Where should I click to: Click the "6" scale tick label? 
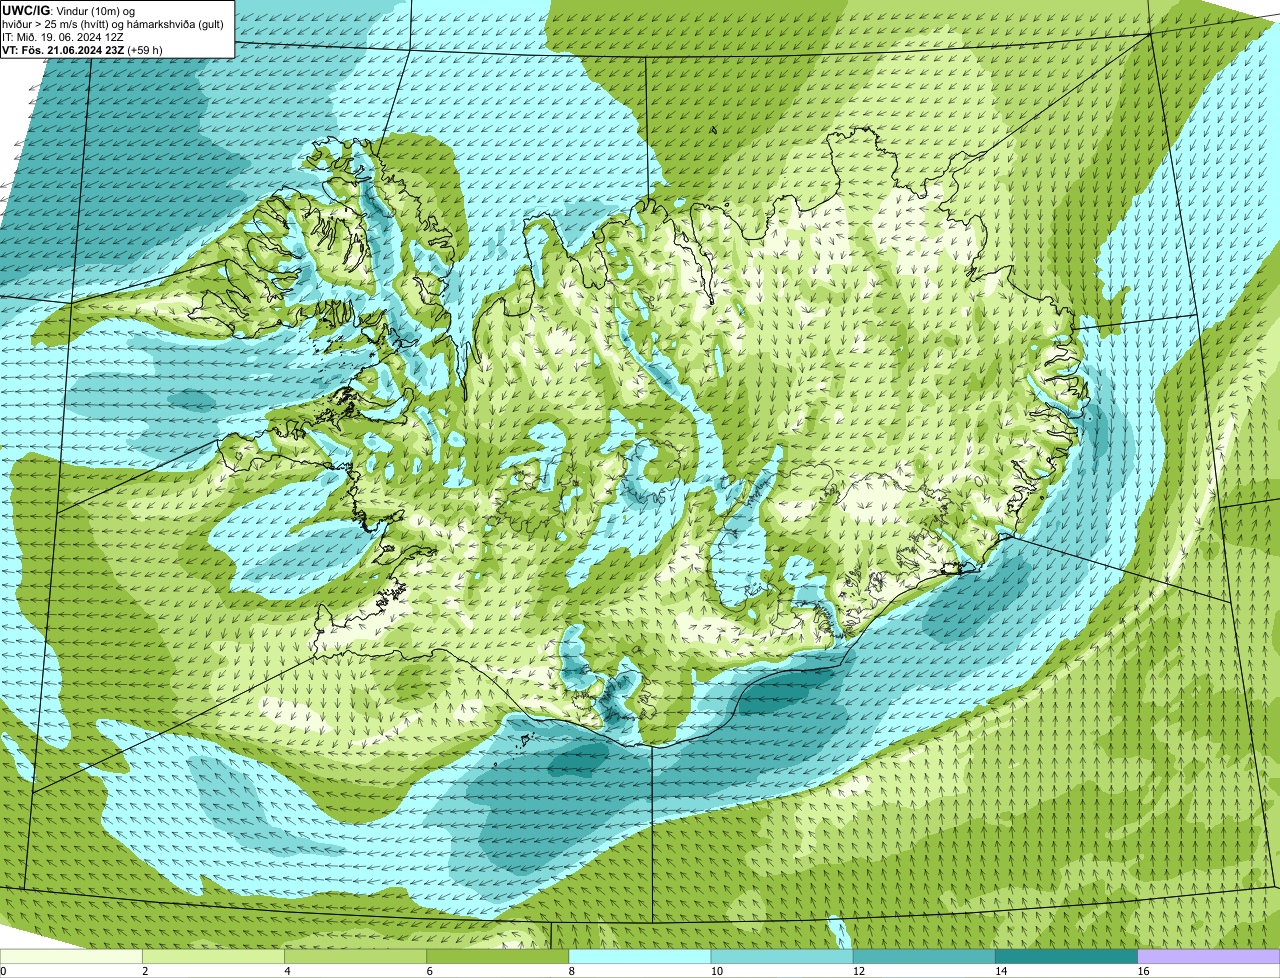[430, 971]
